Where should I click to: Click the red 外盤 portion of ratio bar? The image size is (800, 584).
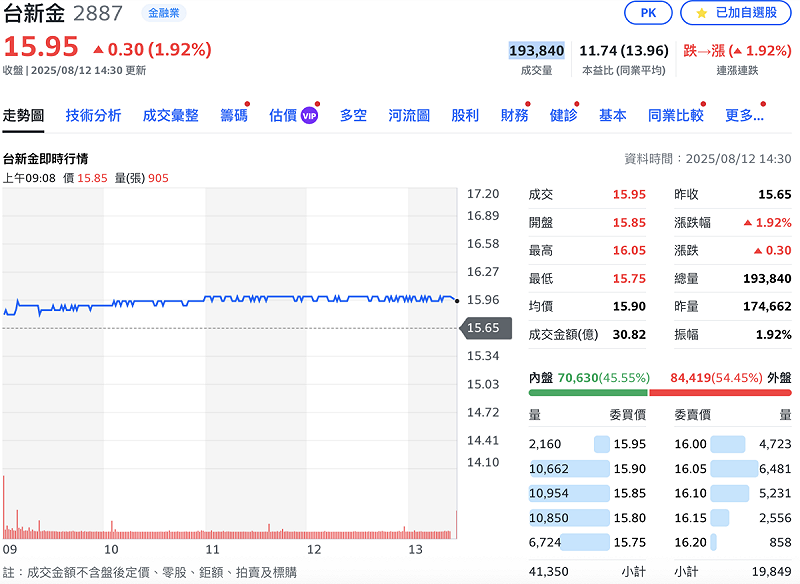(x=720, y=393)
